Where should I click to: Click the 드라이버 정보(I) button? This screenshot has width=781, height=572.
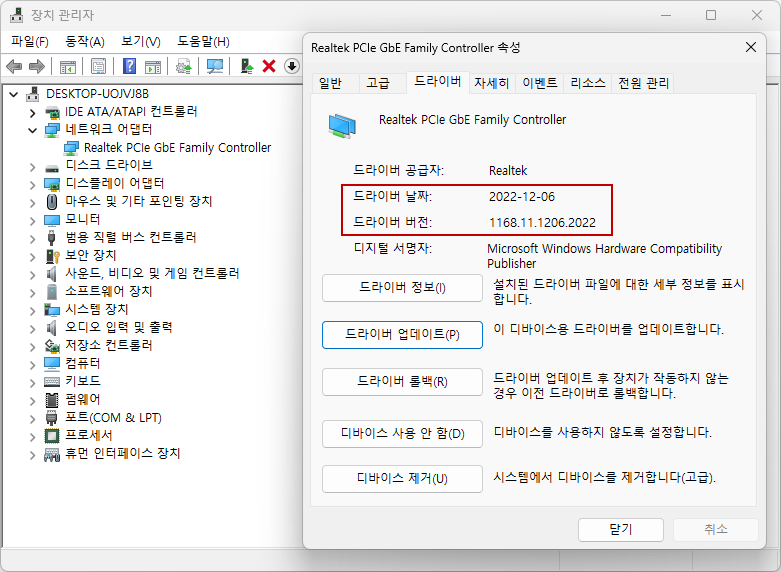tap(402, 288)
